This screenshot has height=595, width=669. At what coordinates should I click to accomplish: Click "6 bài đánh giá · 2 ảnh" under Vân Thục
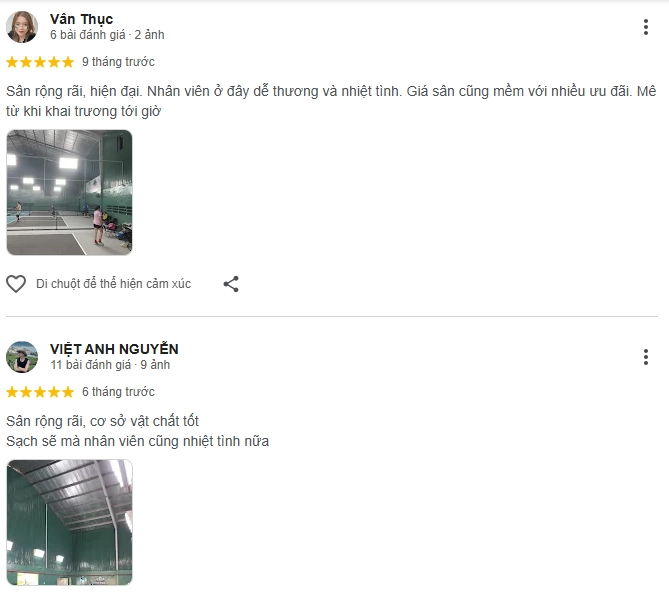107,35
